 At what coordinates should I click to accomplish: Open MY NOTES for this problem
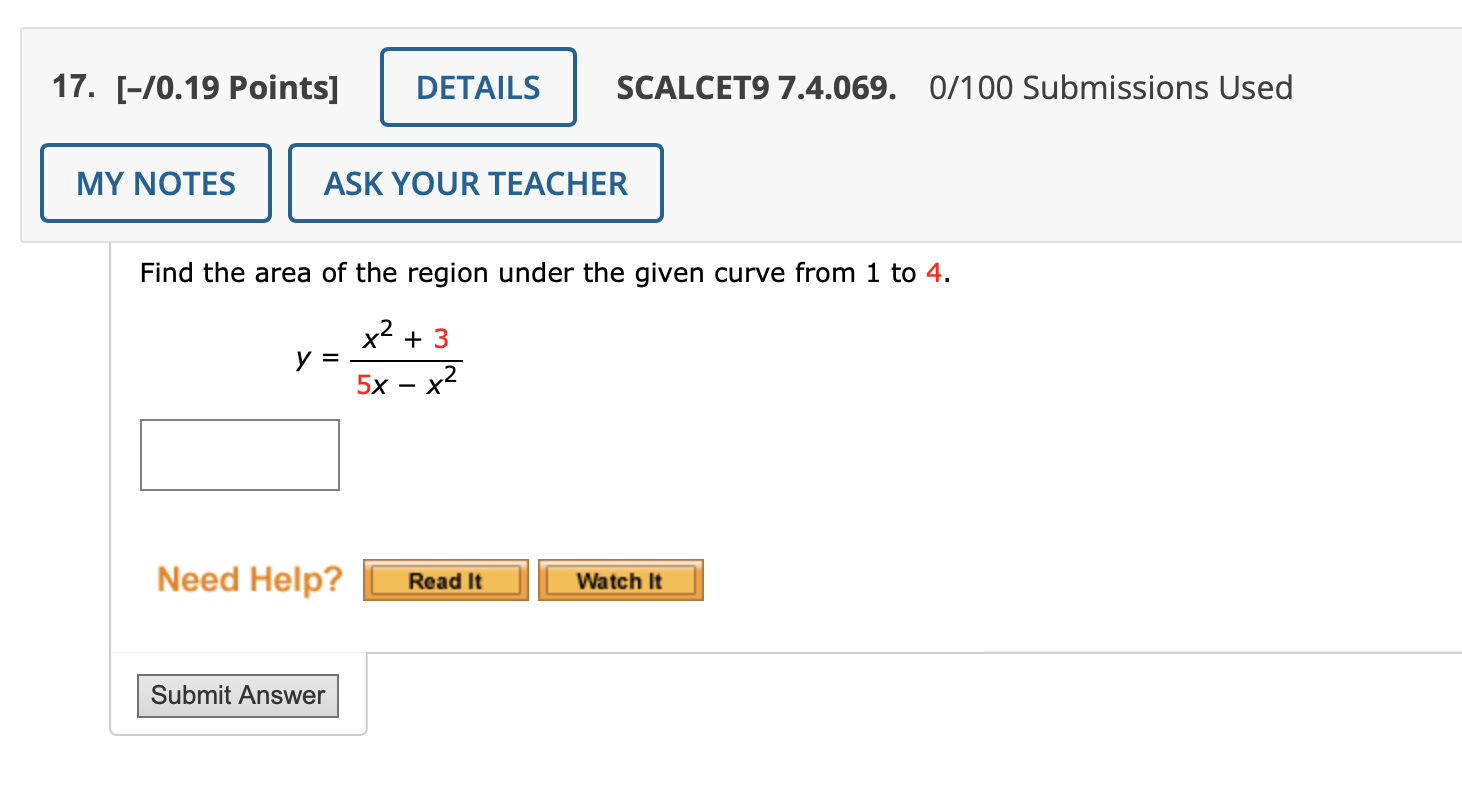[155, 182]
